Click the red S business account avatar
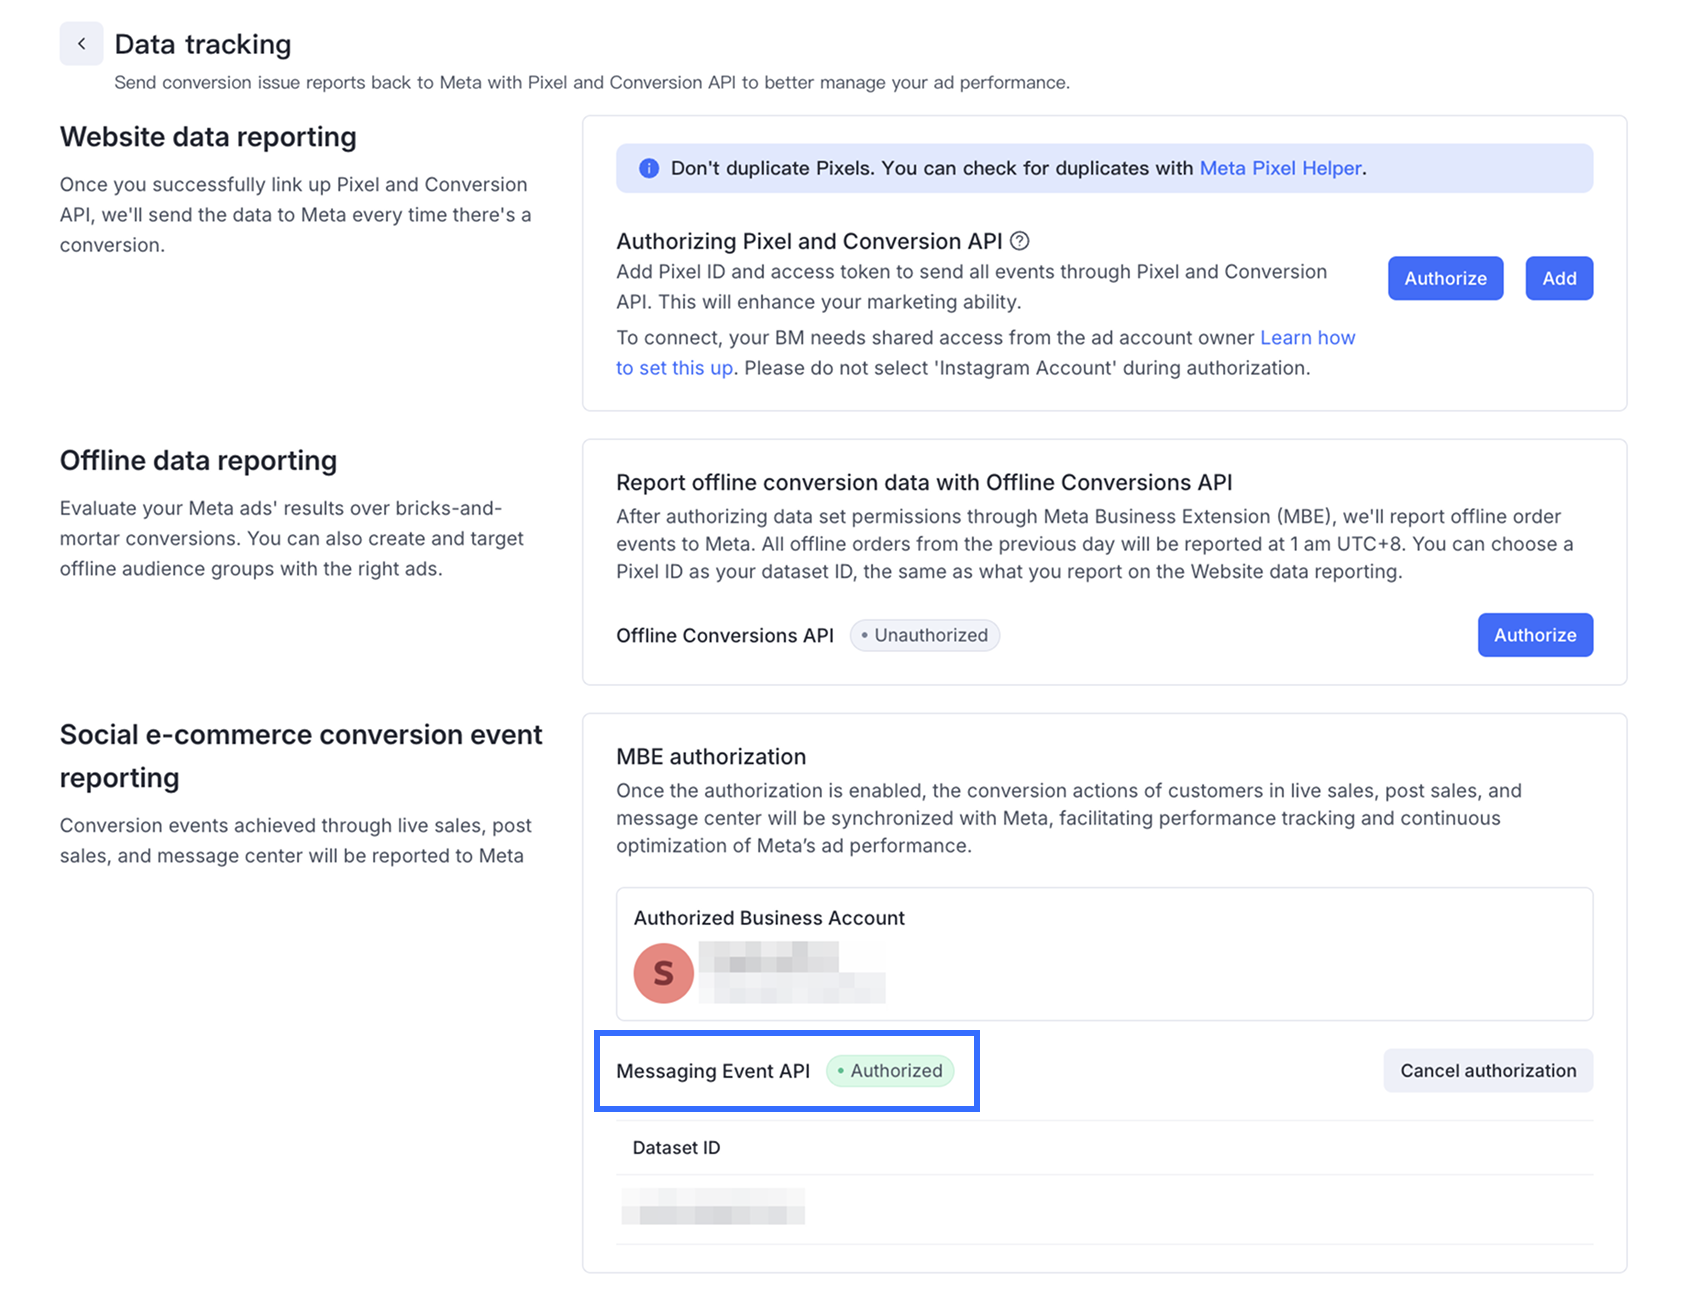Viewport: 1700px width, 1292px height. coord(664,973)
